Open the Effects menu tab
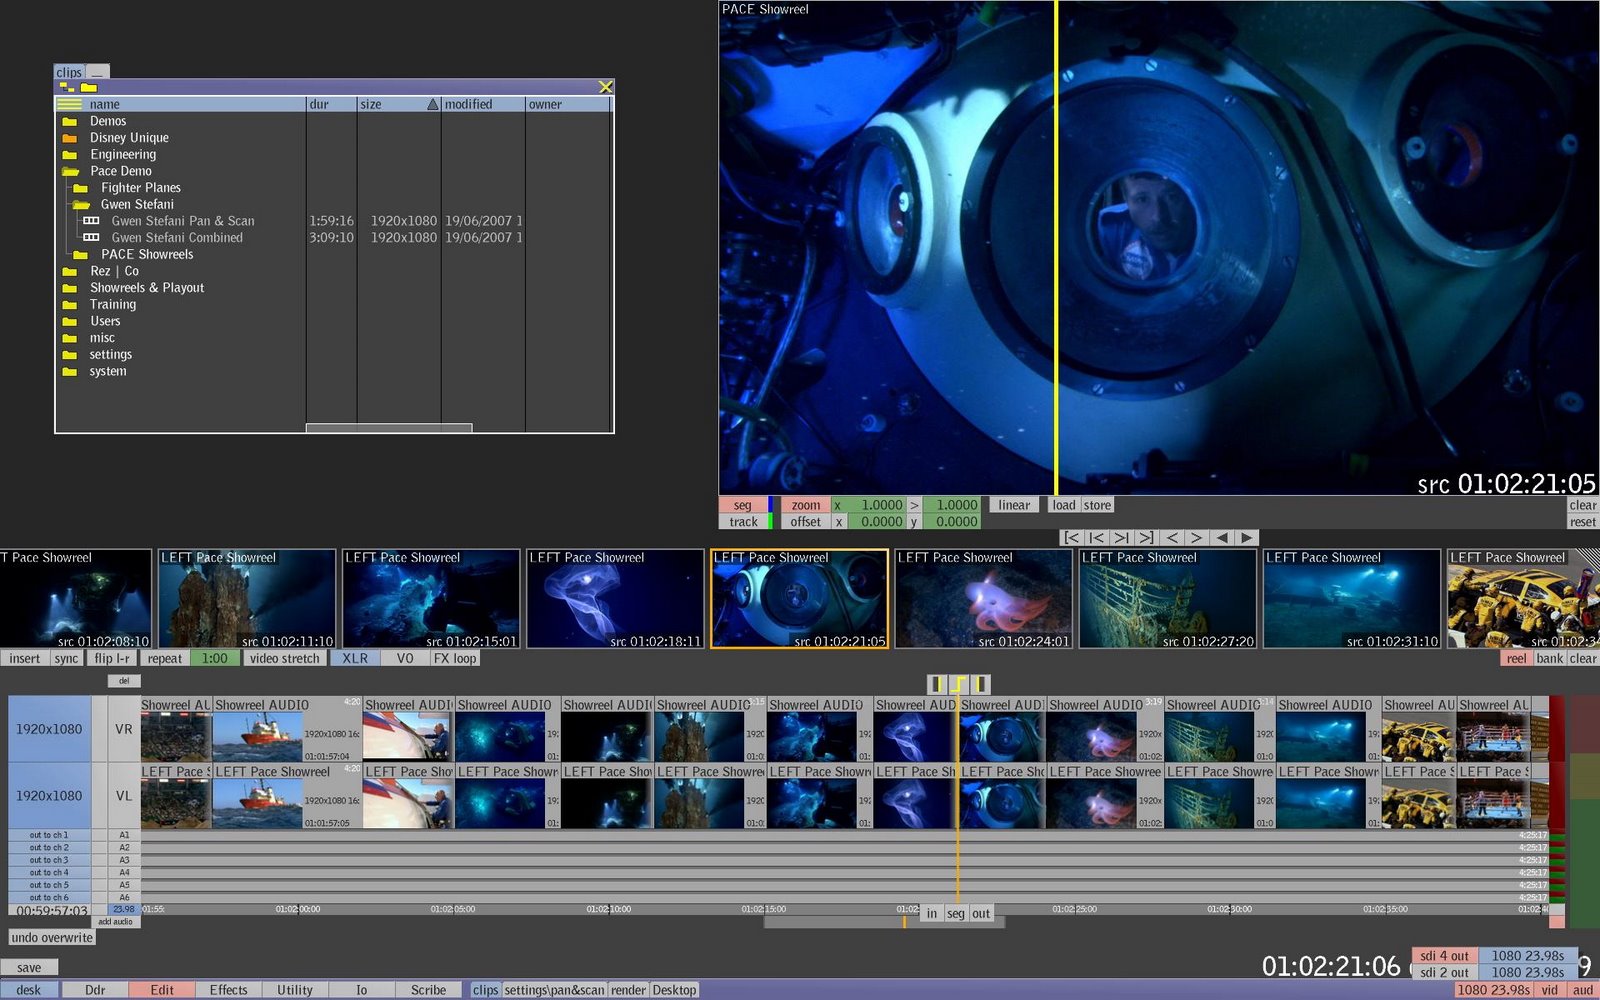The image size is (1600, 1000). 228,990
